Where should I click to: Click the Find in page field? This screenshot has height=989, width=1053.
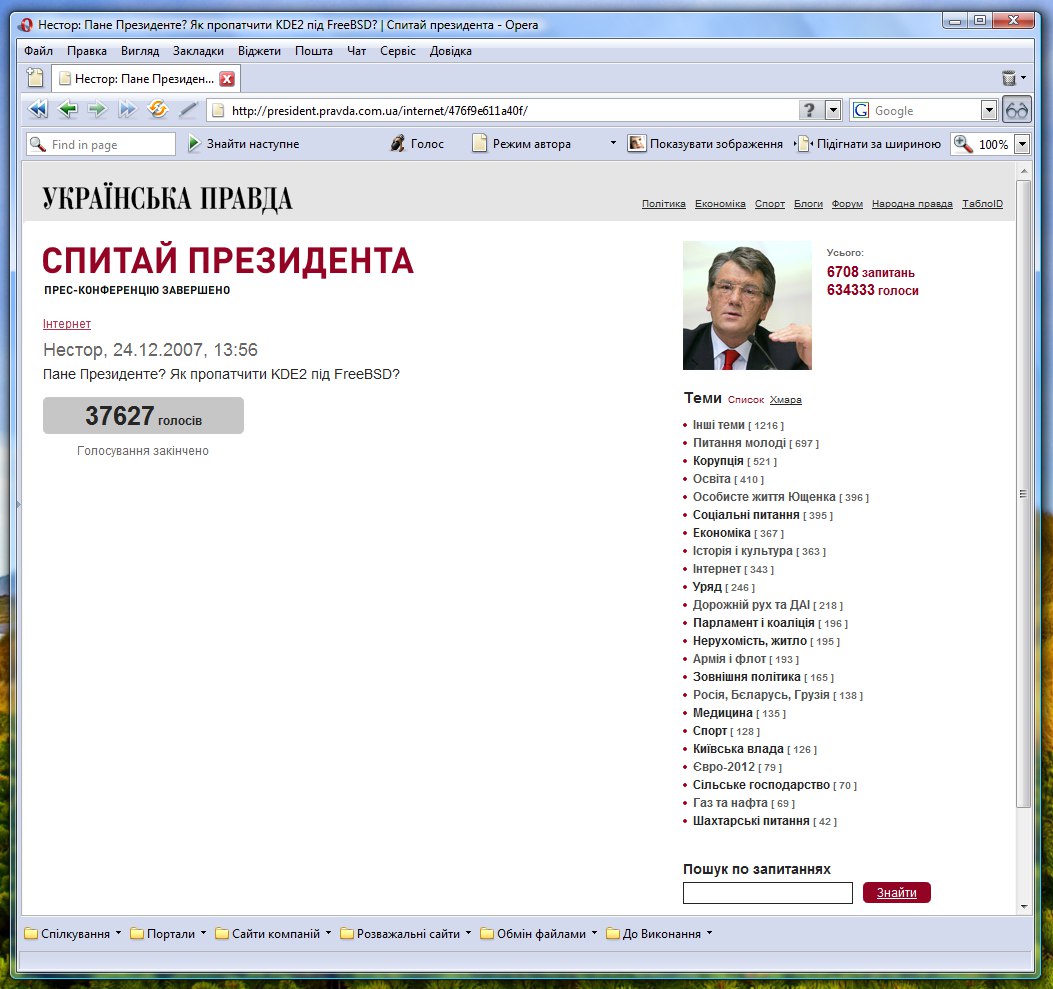click(x=101, y=144)
